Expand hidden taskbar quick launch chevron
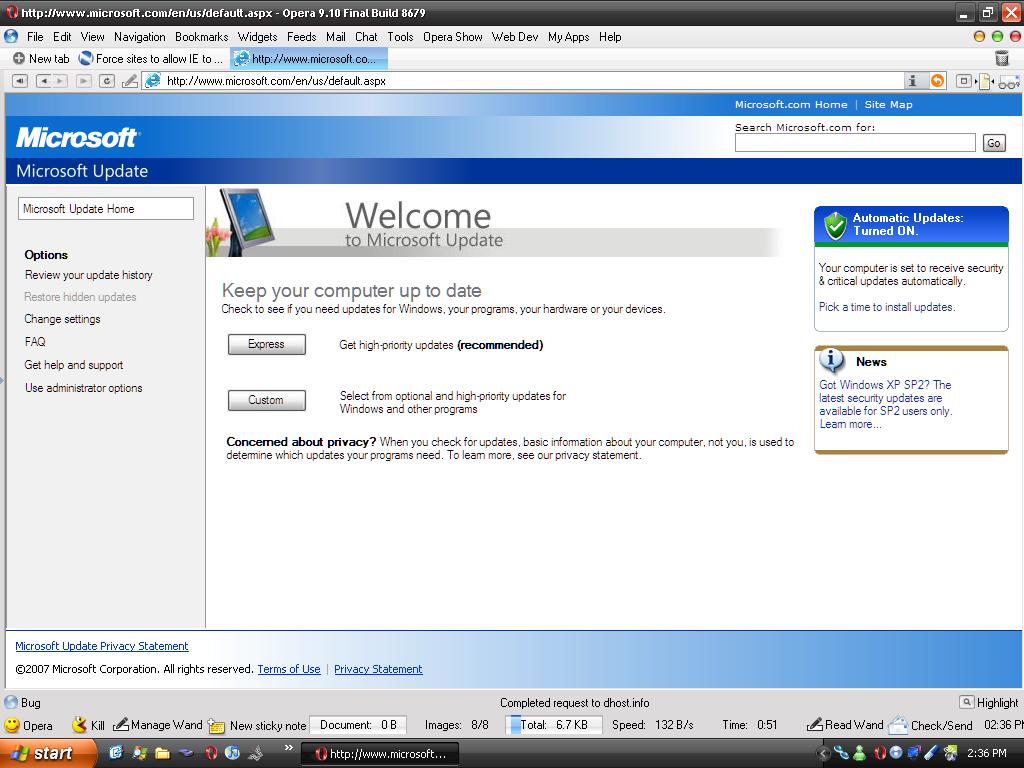The image size is (1024, 768). 290,747
